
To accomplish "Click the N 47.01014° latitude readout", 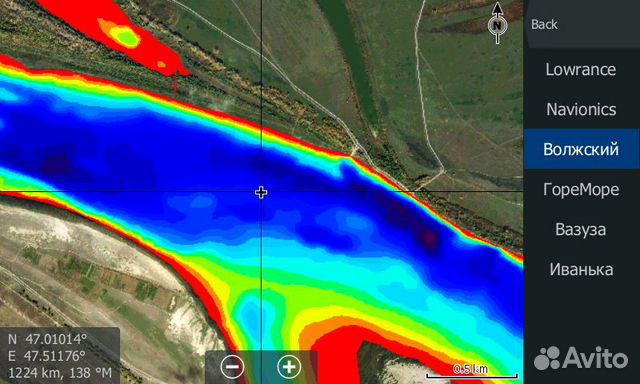I will tap(47, 339).
